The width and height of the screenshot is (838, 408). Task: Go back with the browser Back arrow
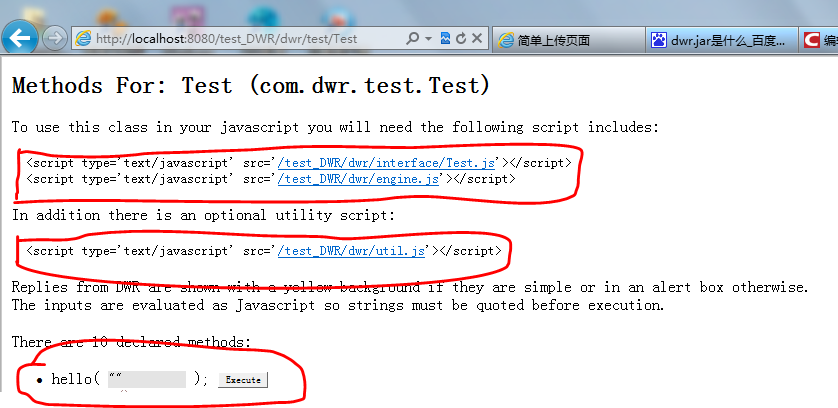(20, 38)
